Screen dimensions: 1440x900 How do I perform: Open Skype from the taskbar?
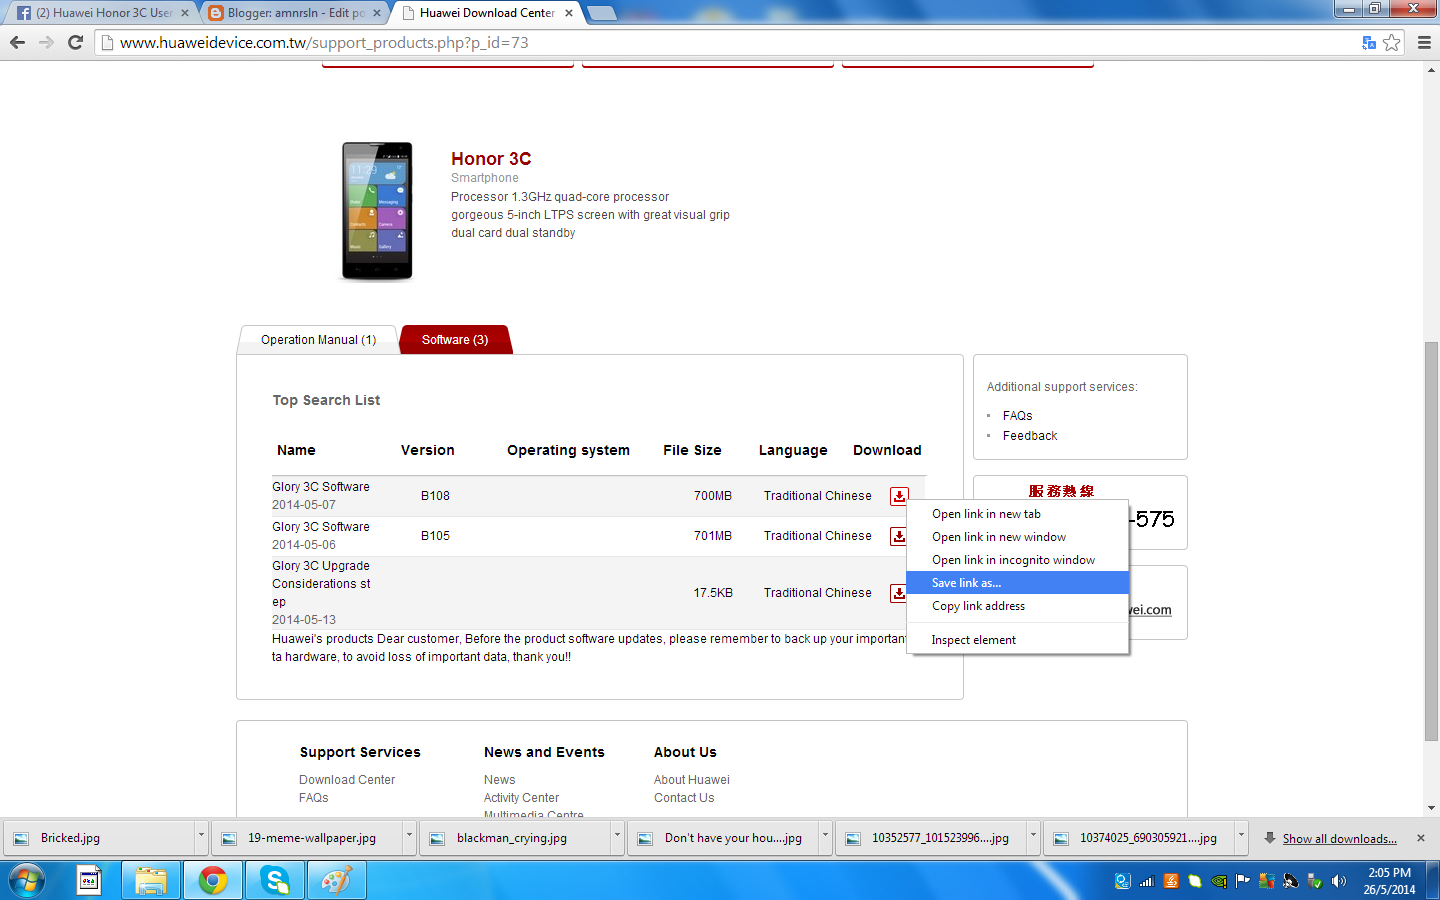[274, 881]
